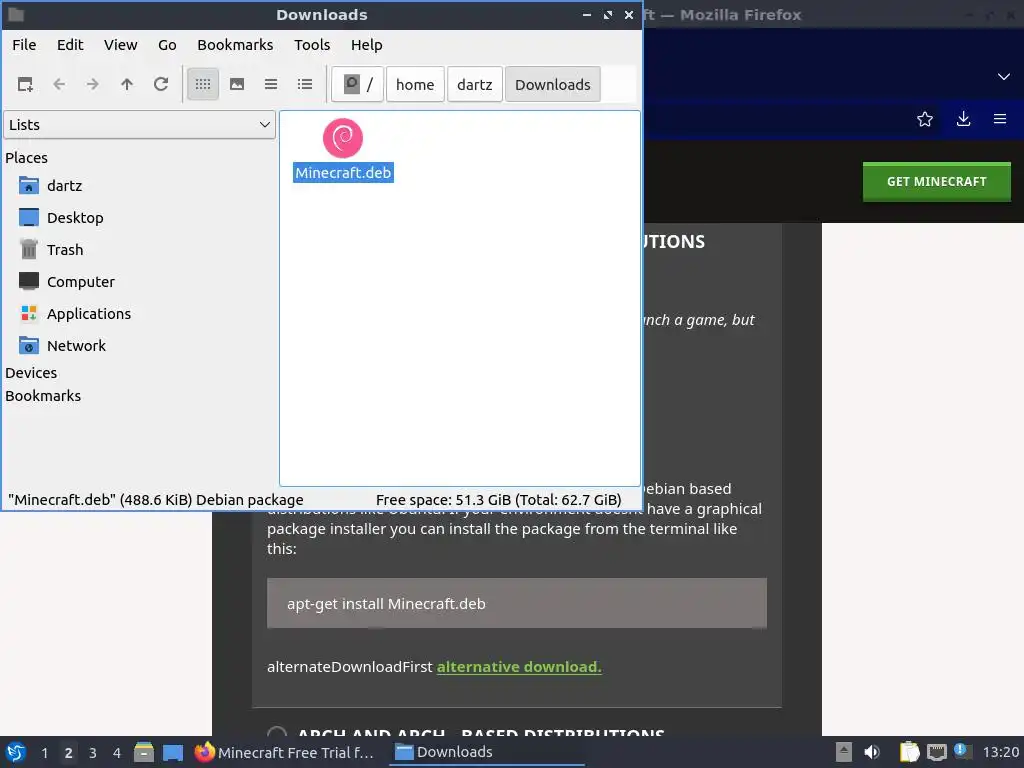Open the File menu
1024x768 pixels.
coord(24,45)
